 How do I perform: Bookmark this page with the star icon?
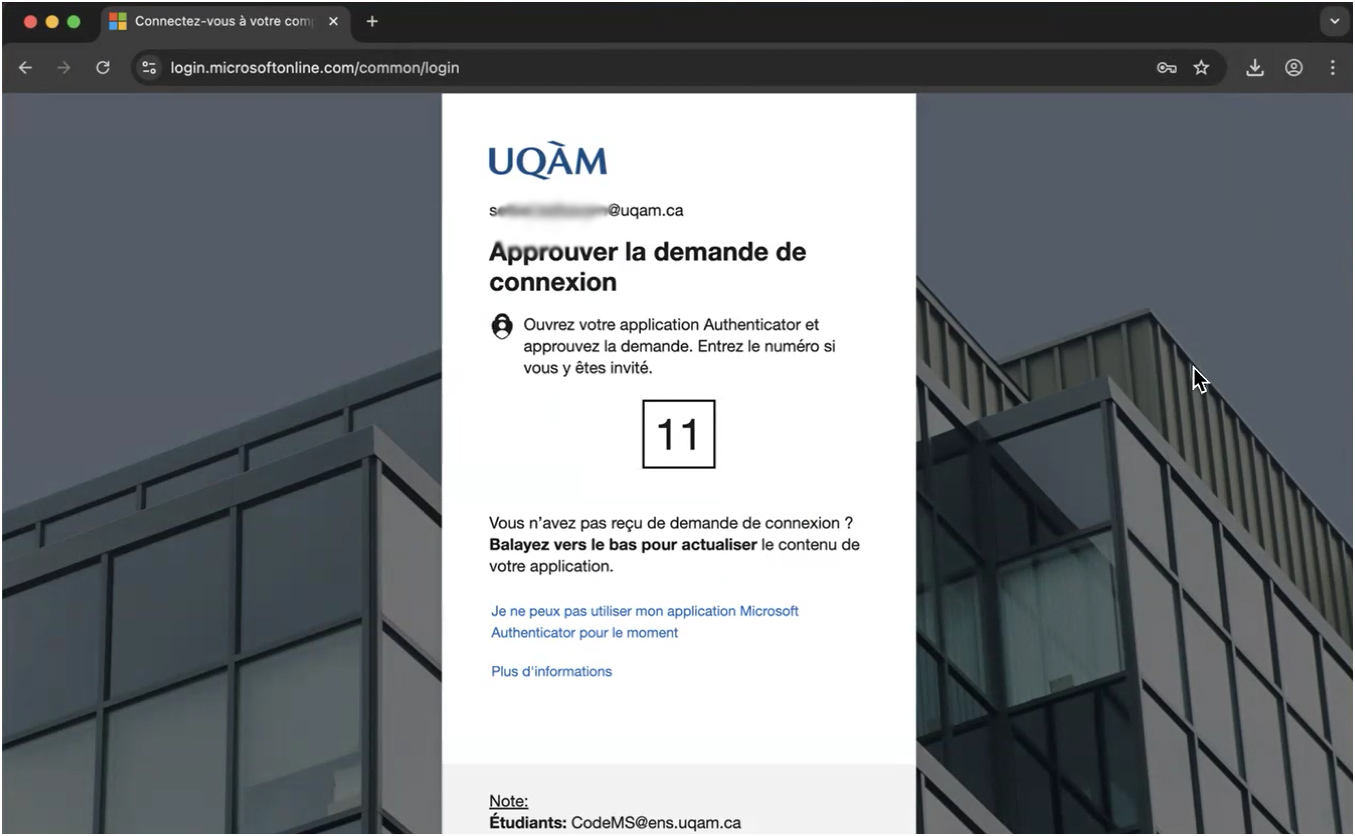[1201, 68]
